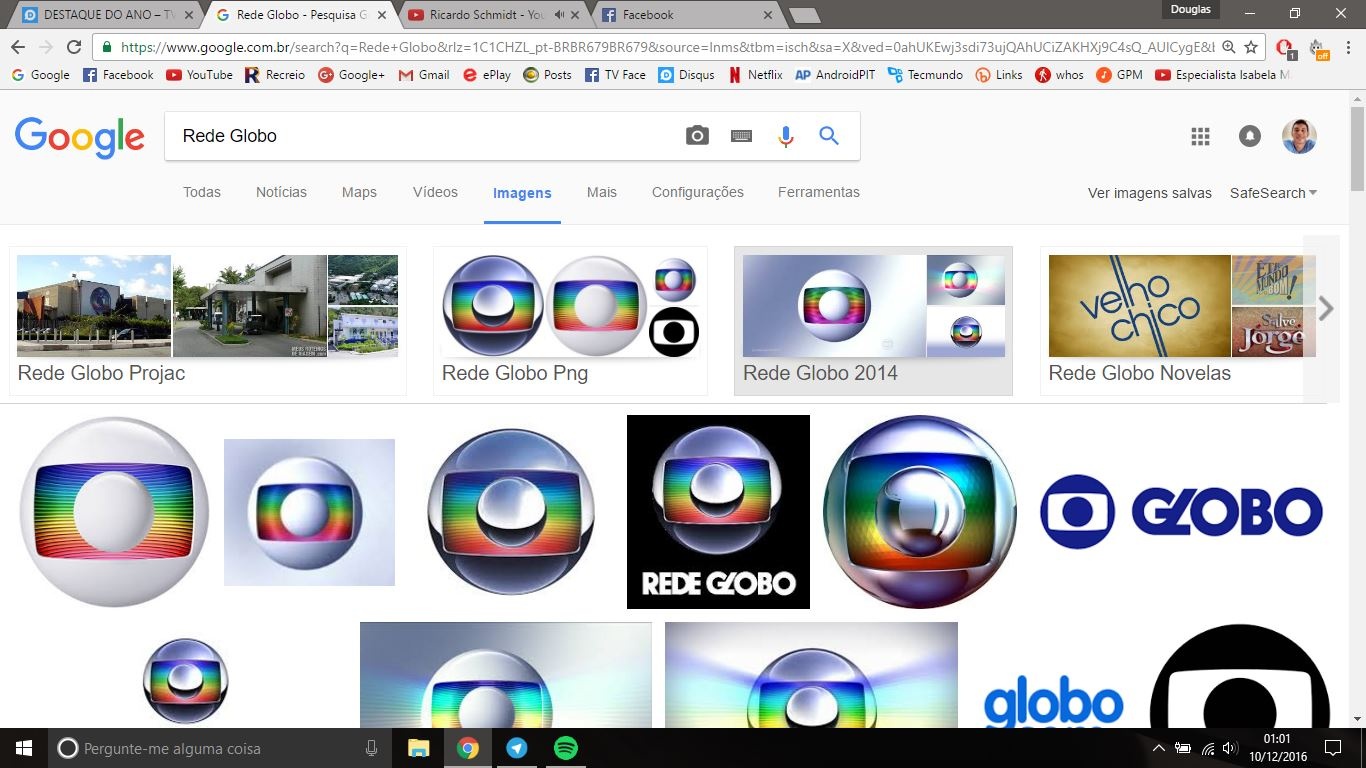Open the Recreio bookmark
Viewport: 1366px width, 768px height.
coord(275,75)
